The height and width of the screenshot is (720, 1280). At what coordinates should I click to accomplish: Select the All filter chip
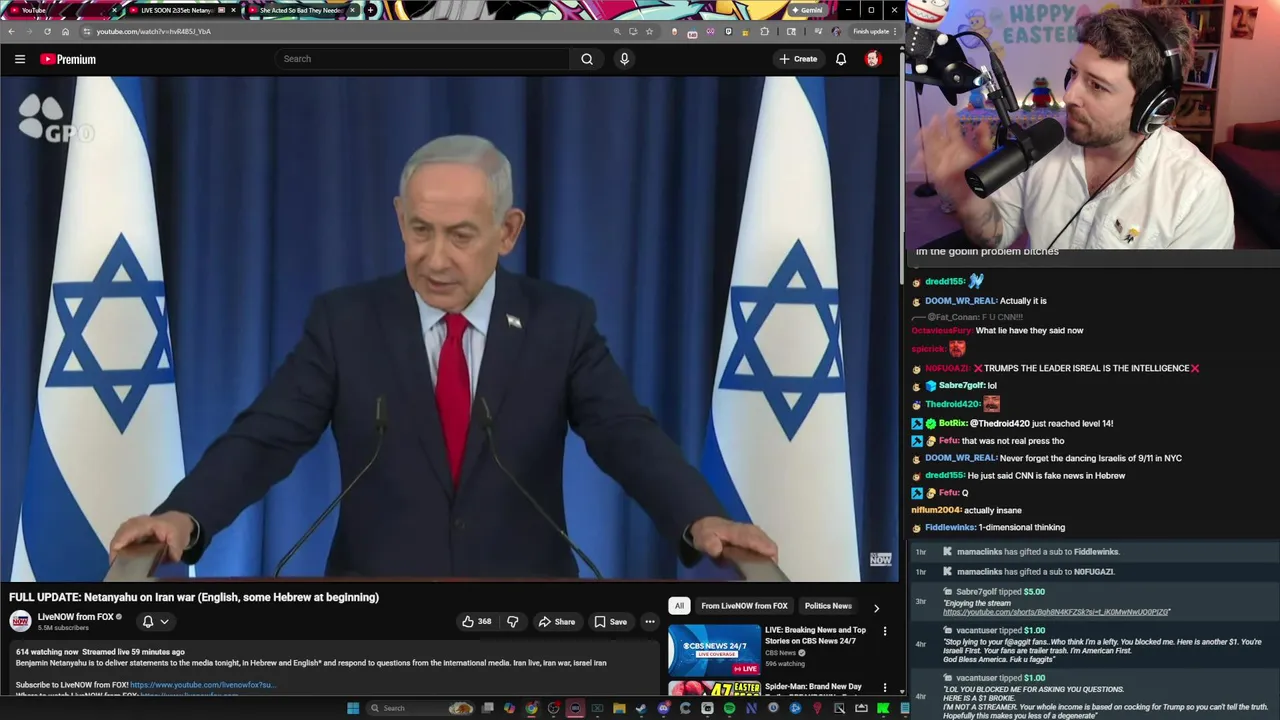(x=679, y=606)
